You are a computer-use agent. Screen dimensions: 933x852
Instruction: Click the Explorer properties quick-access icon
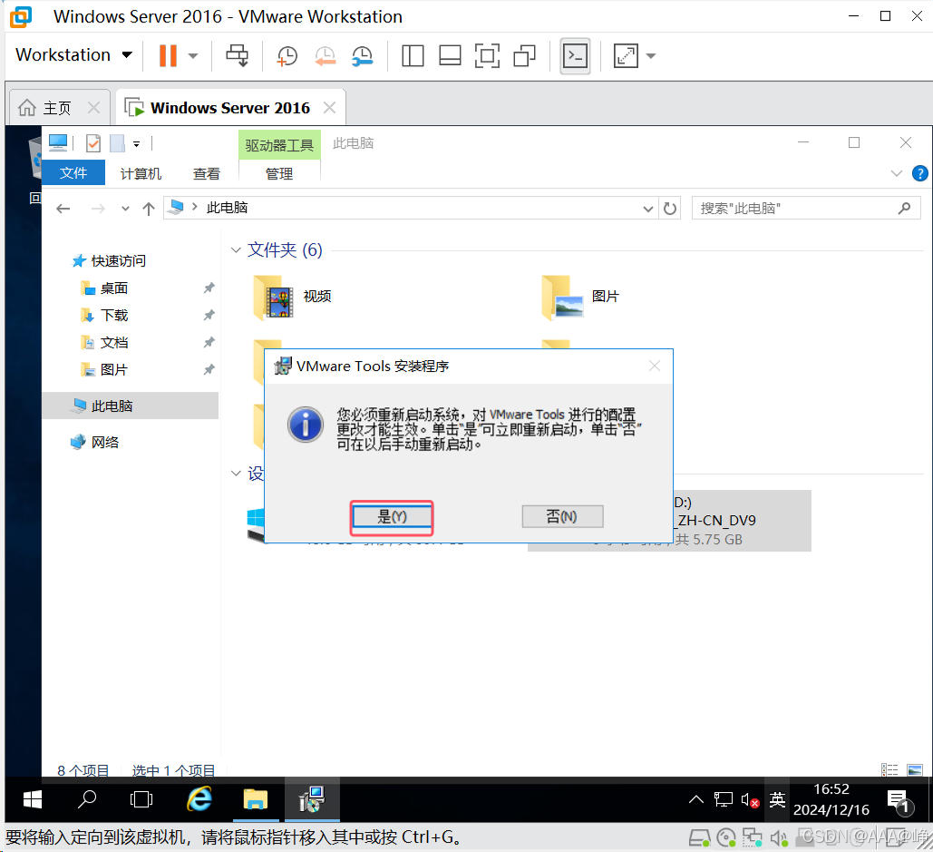(x=93, y=143)
